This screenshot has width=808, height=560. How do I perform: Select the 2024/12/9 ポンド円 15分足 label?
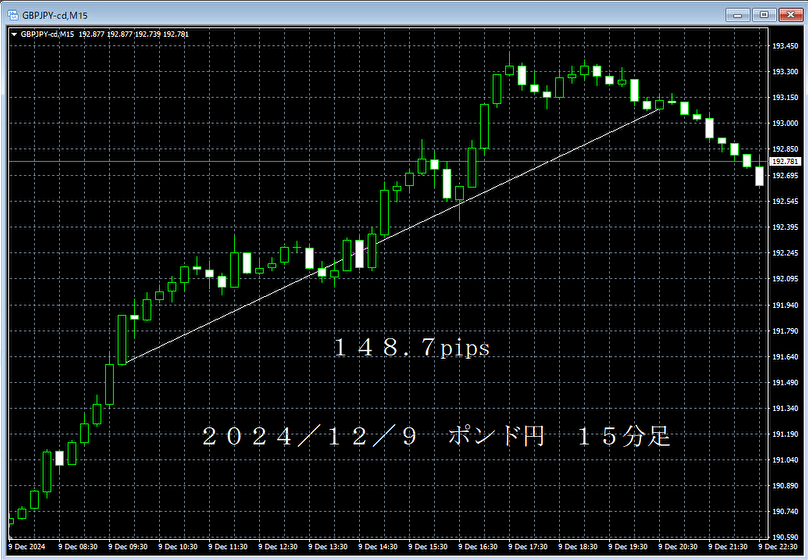point(436,436)
